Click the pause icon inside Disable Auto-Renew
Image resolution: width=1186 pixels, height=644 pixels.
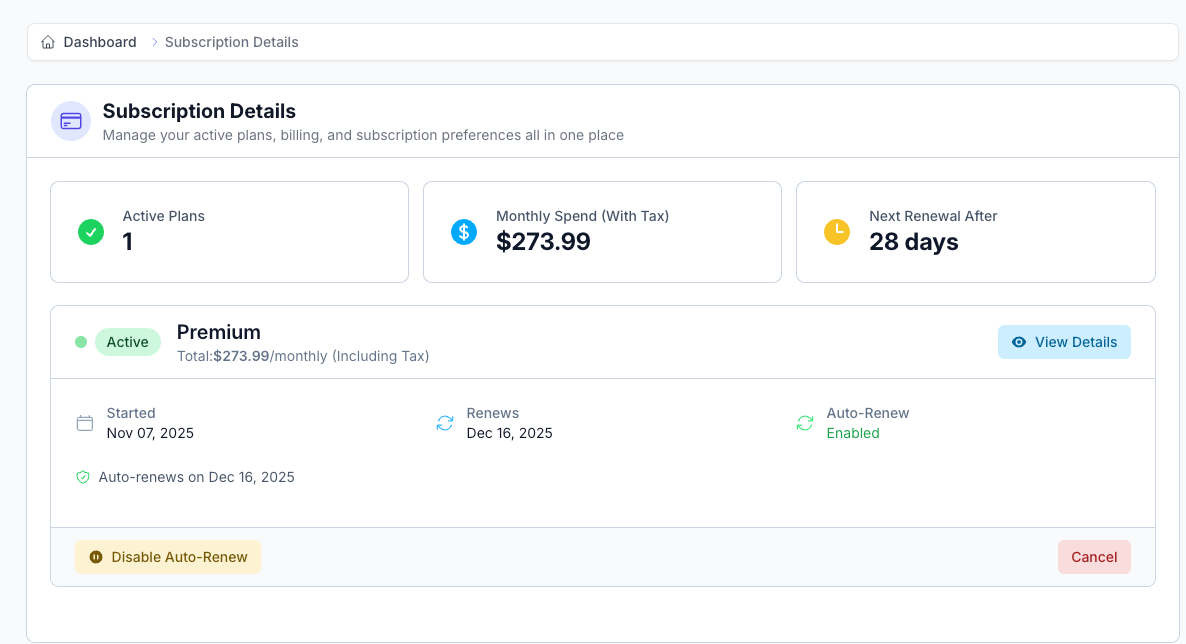click(x=95, y=557)
